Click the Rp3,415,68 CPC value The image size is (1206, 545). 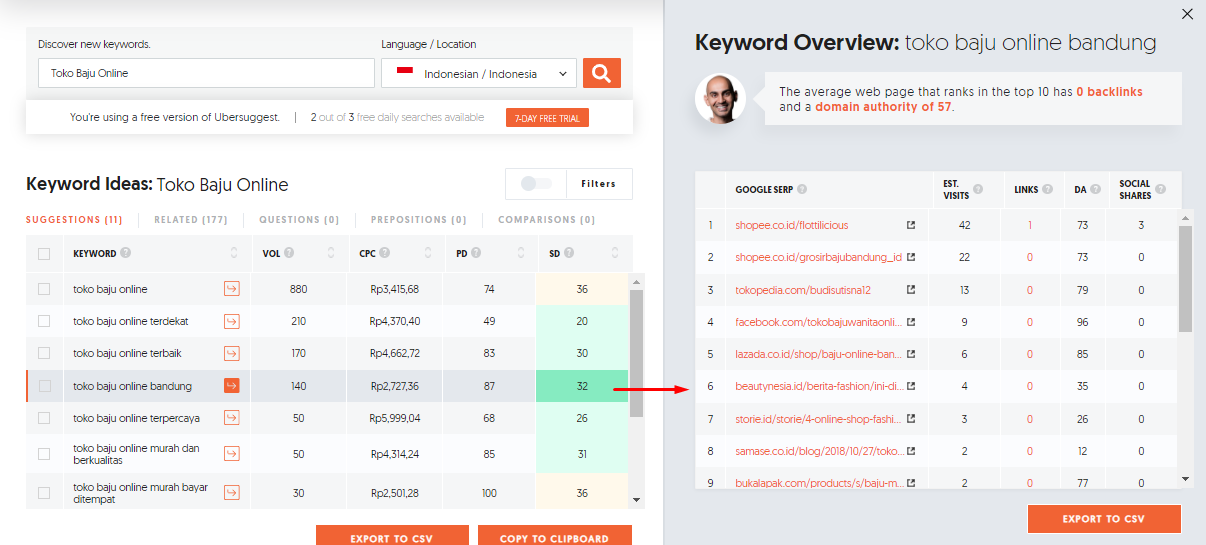pyautogui.click(x=394, y=289)
